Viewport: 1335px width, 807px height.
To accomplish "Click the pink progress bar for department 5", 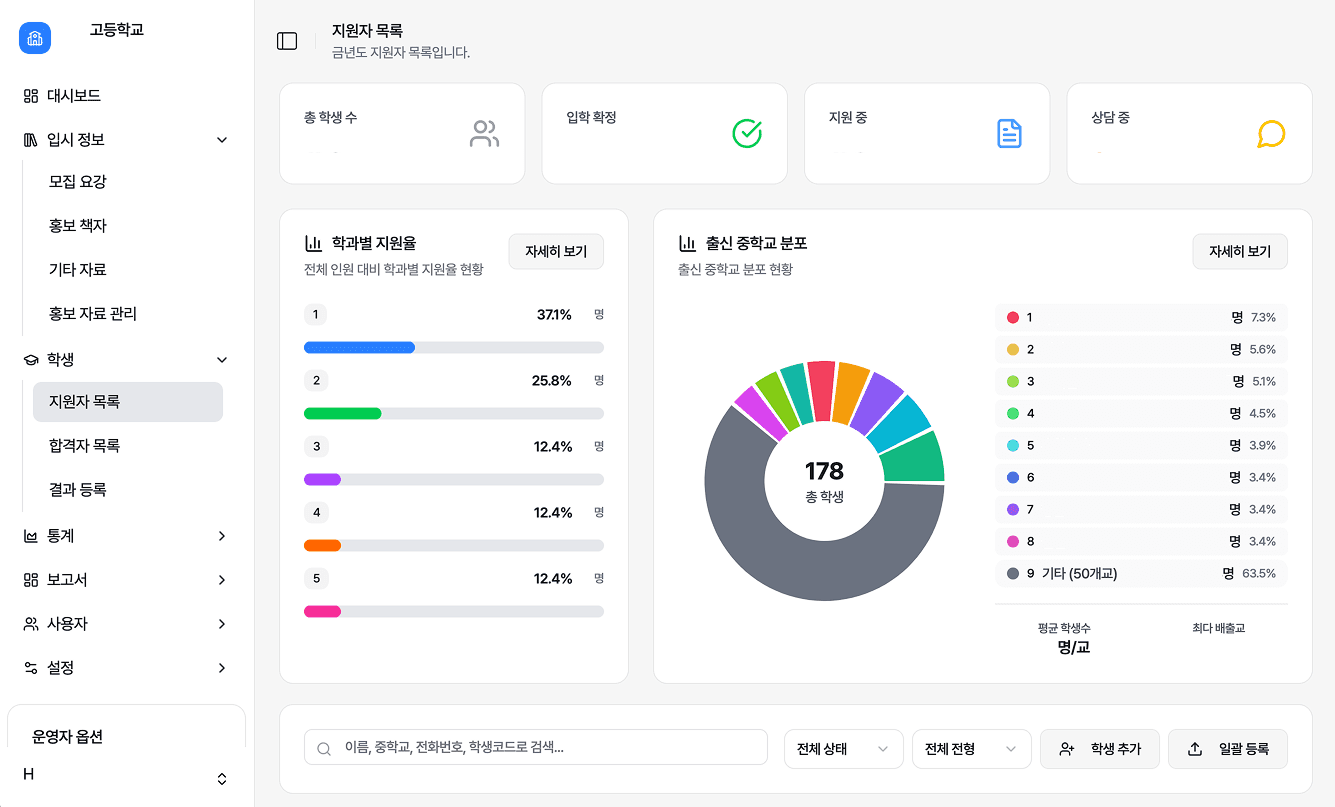I will 322,612.
